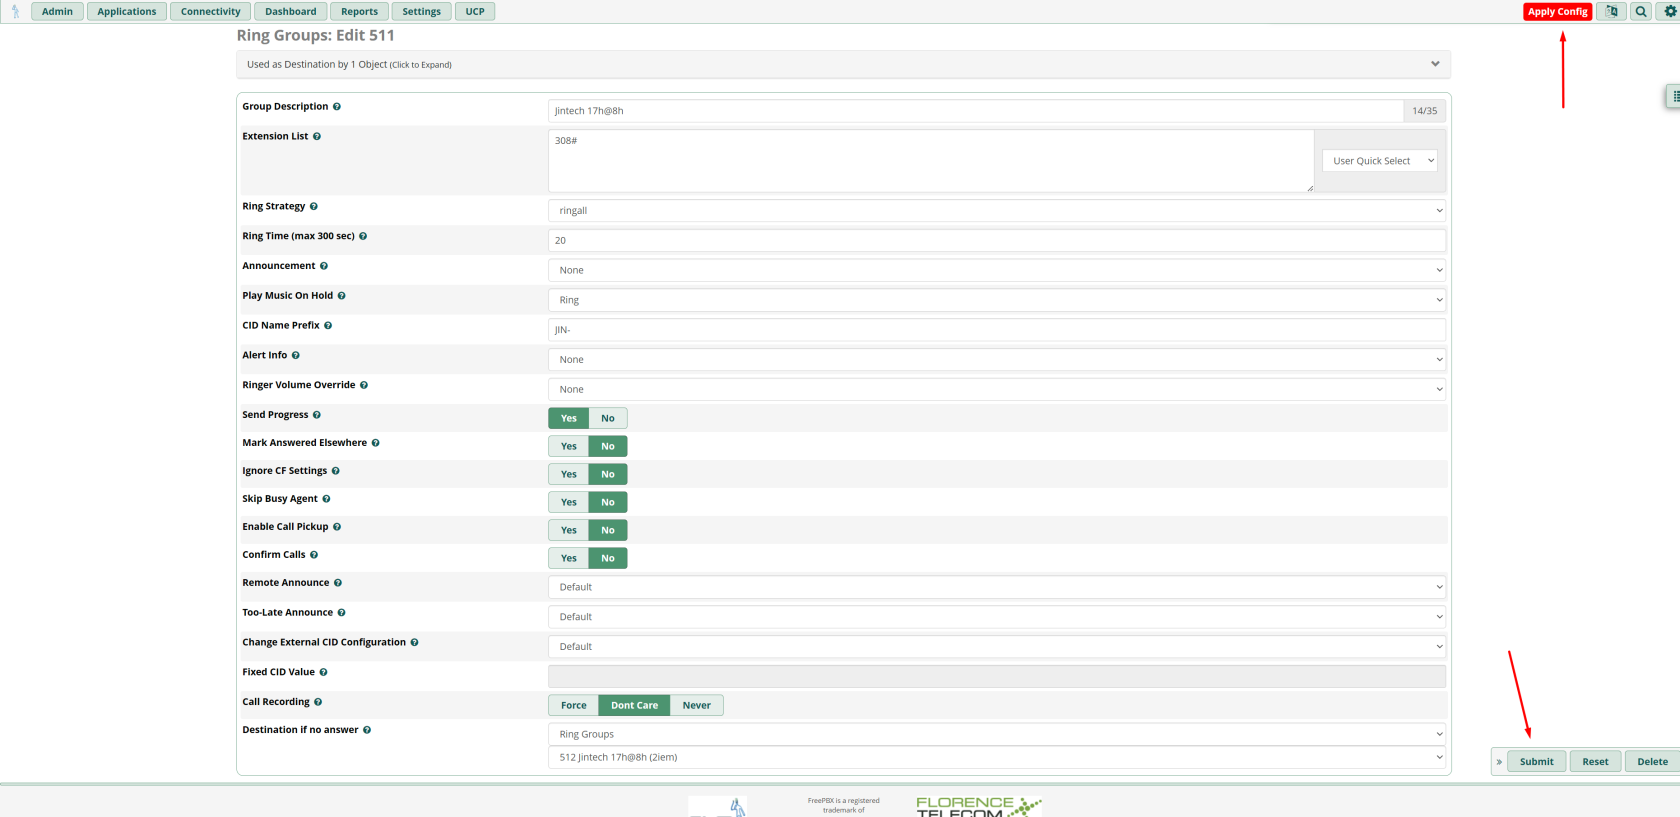Viewport: 1680px width, 817px height.
Task: Click the Submit button
Action: point(1536,762)
